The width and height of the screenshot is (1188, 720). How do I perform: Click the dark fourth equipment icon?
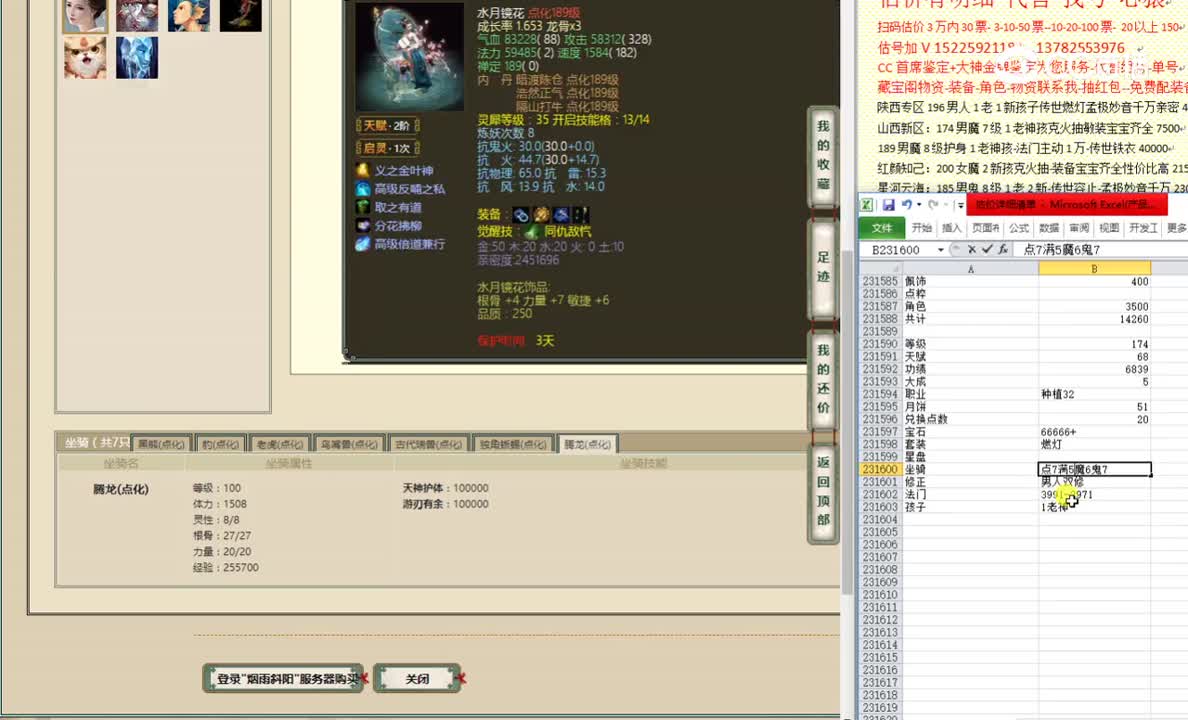click(580, 215)
